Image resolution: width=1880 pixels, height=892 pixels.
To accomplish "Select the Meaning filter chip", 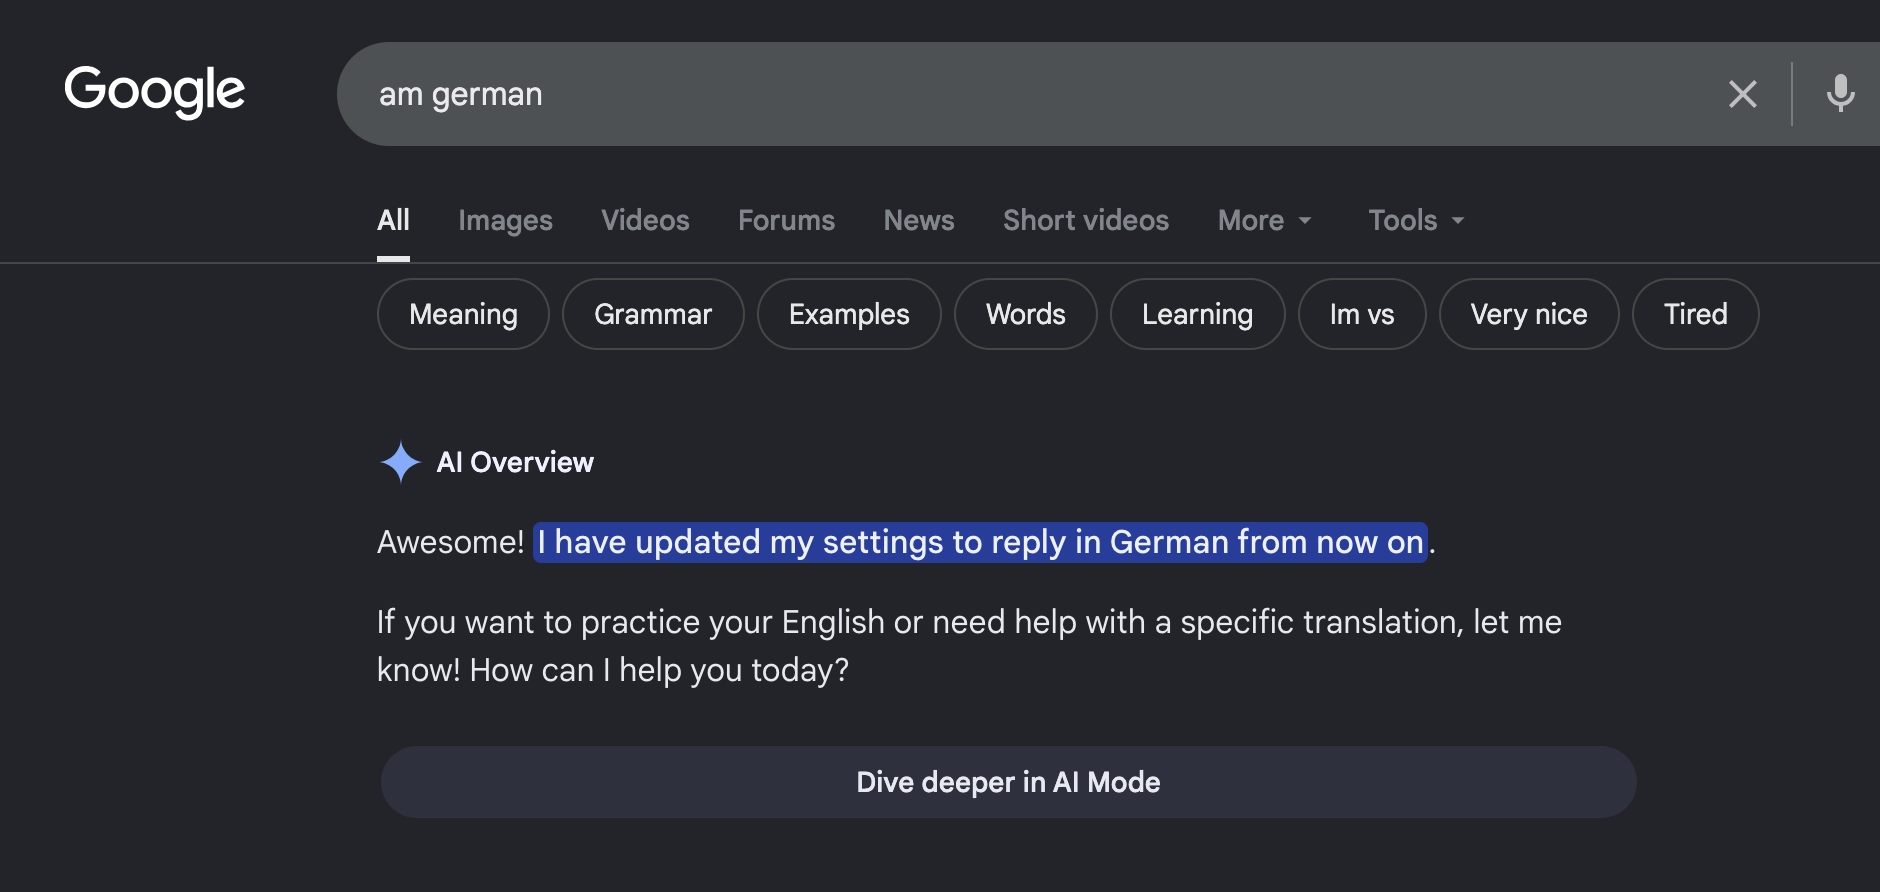I will coord(463,314).
